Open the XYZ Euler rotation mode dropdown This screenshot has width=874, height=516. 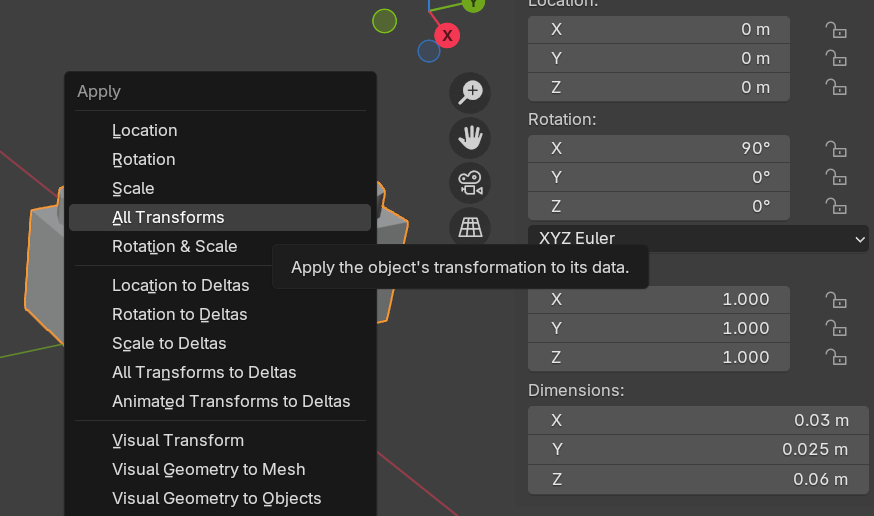698,239
